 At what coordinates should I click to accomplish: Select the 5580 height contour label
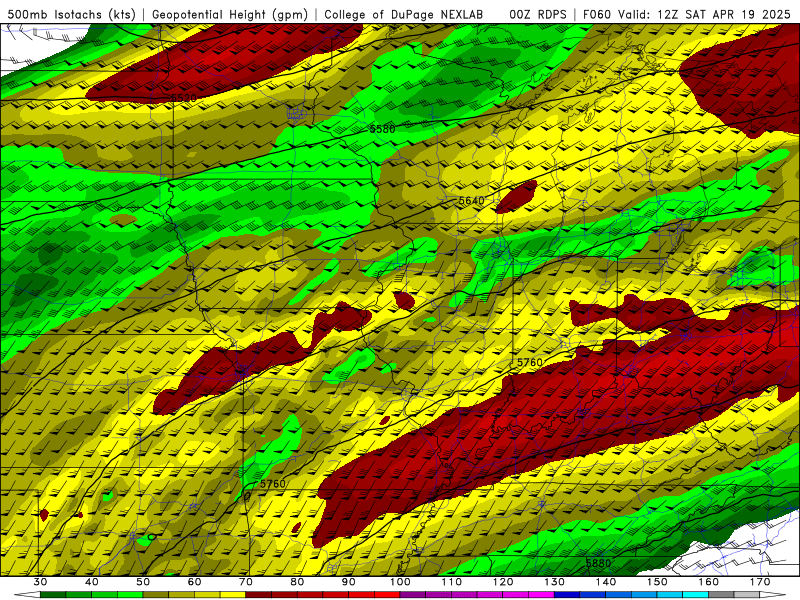click(382, 129)
